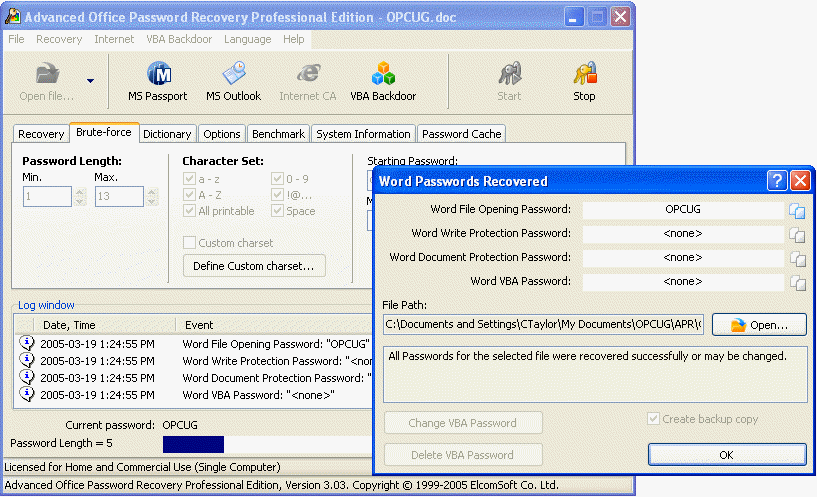
Task: Copy the Word VBA Password value
Action: pos(797,282)
